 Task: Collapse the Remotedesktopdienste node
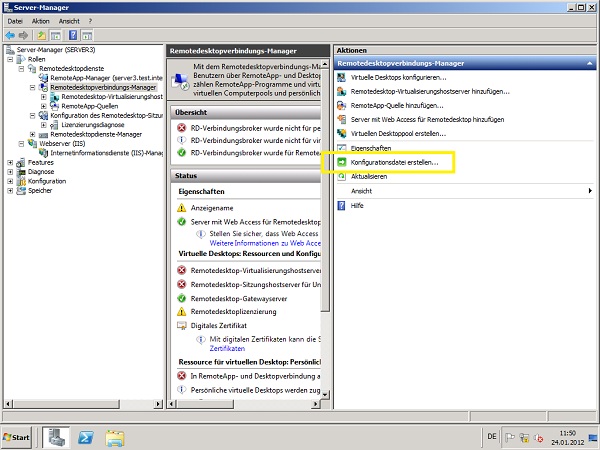tap(21, 68)
